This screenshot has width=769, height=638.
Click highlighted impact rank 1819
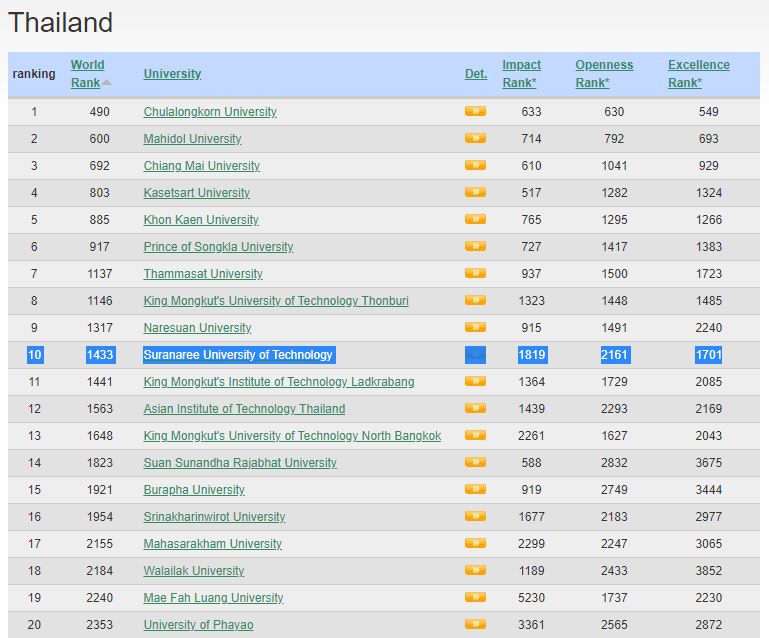tap(533, 355)
